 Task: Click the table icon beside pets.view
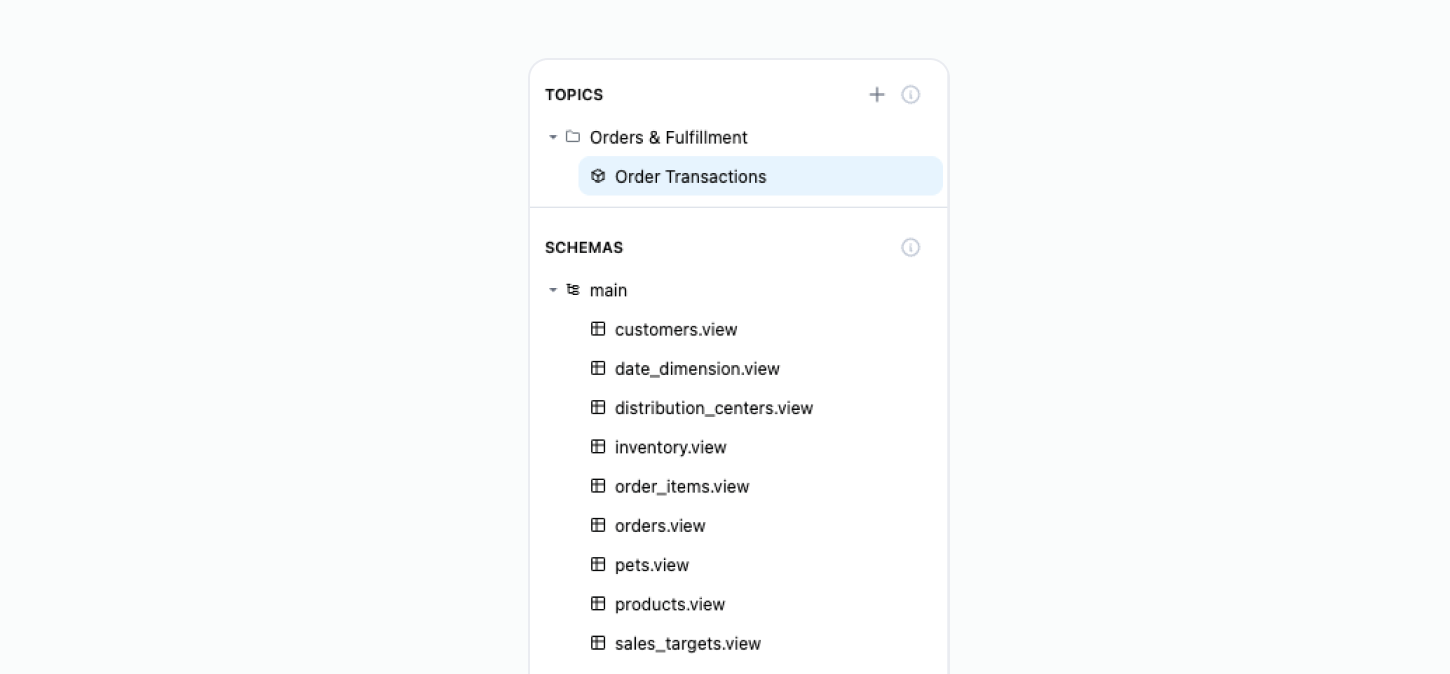pos(598,564)
